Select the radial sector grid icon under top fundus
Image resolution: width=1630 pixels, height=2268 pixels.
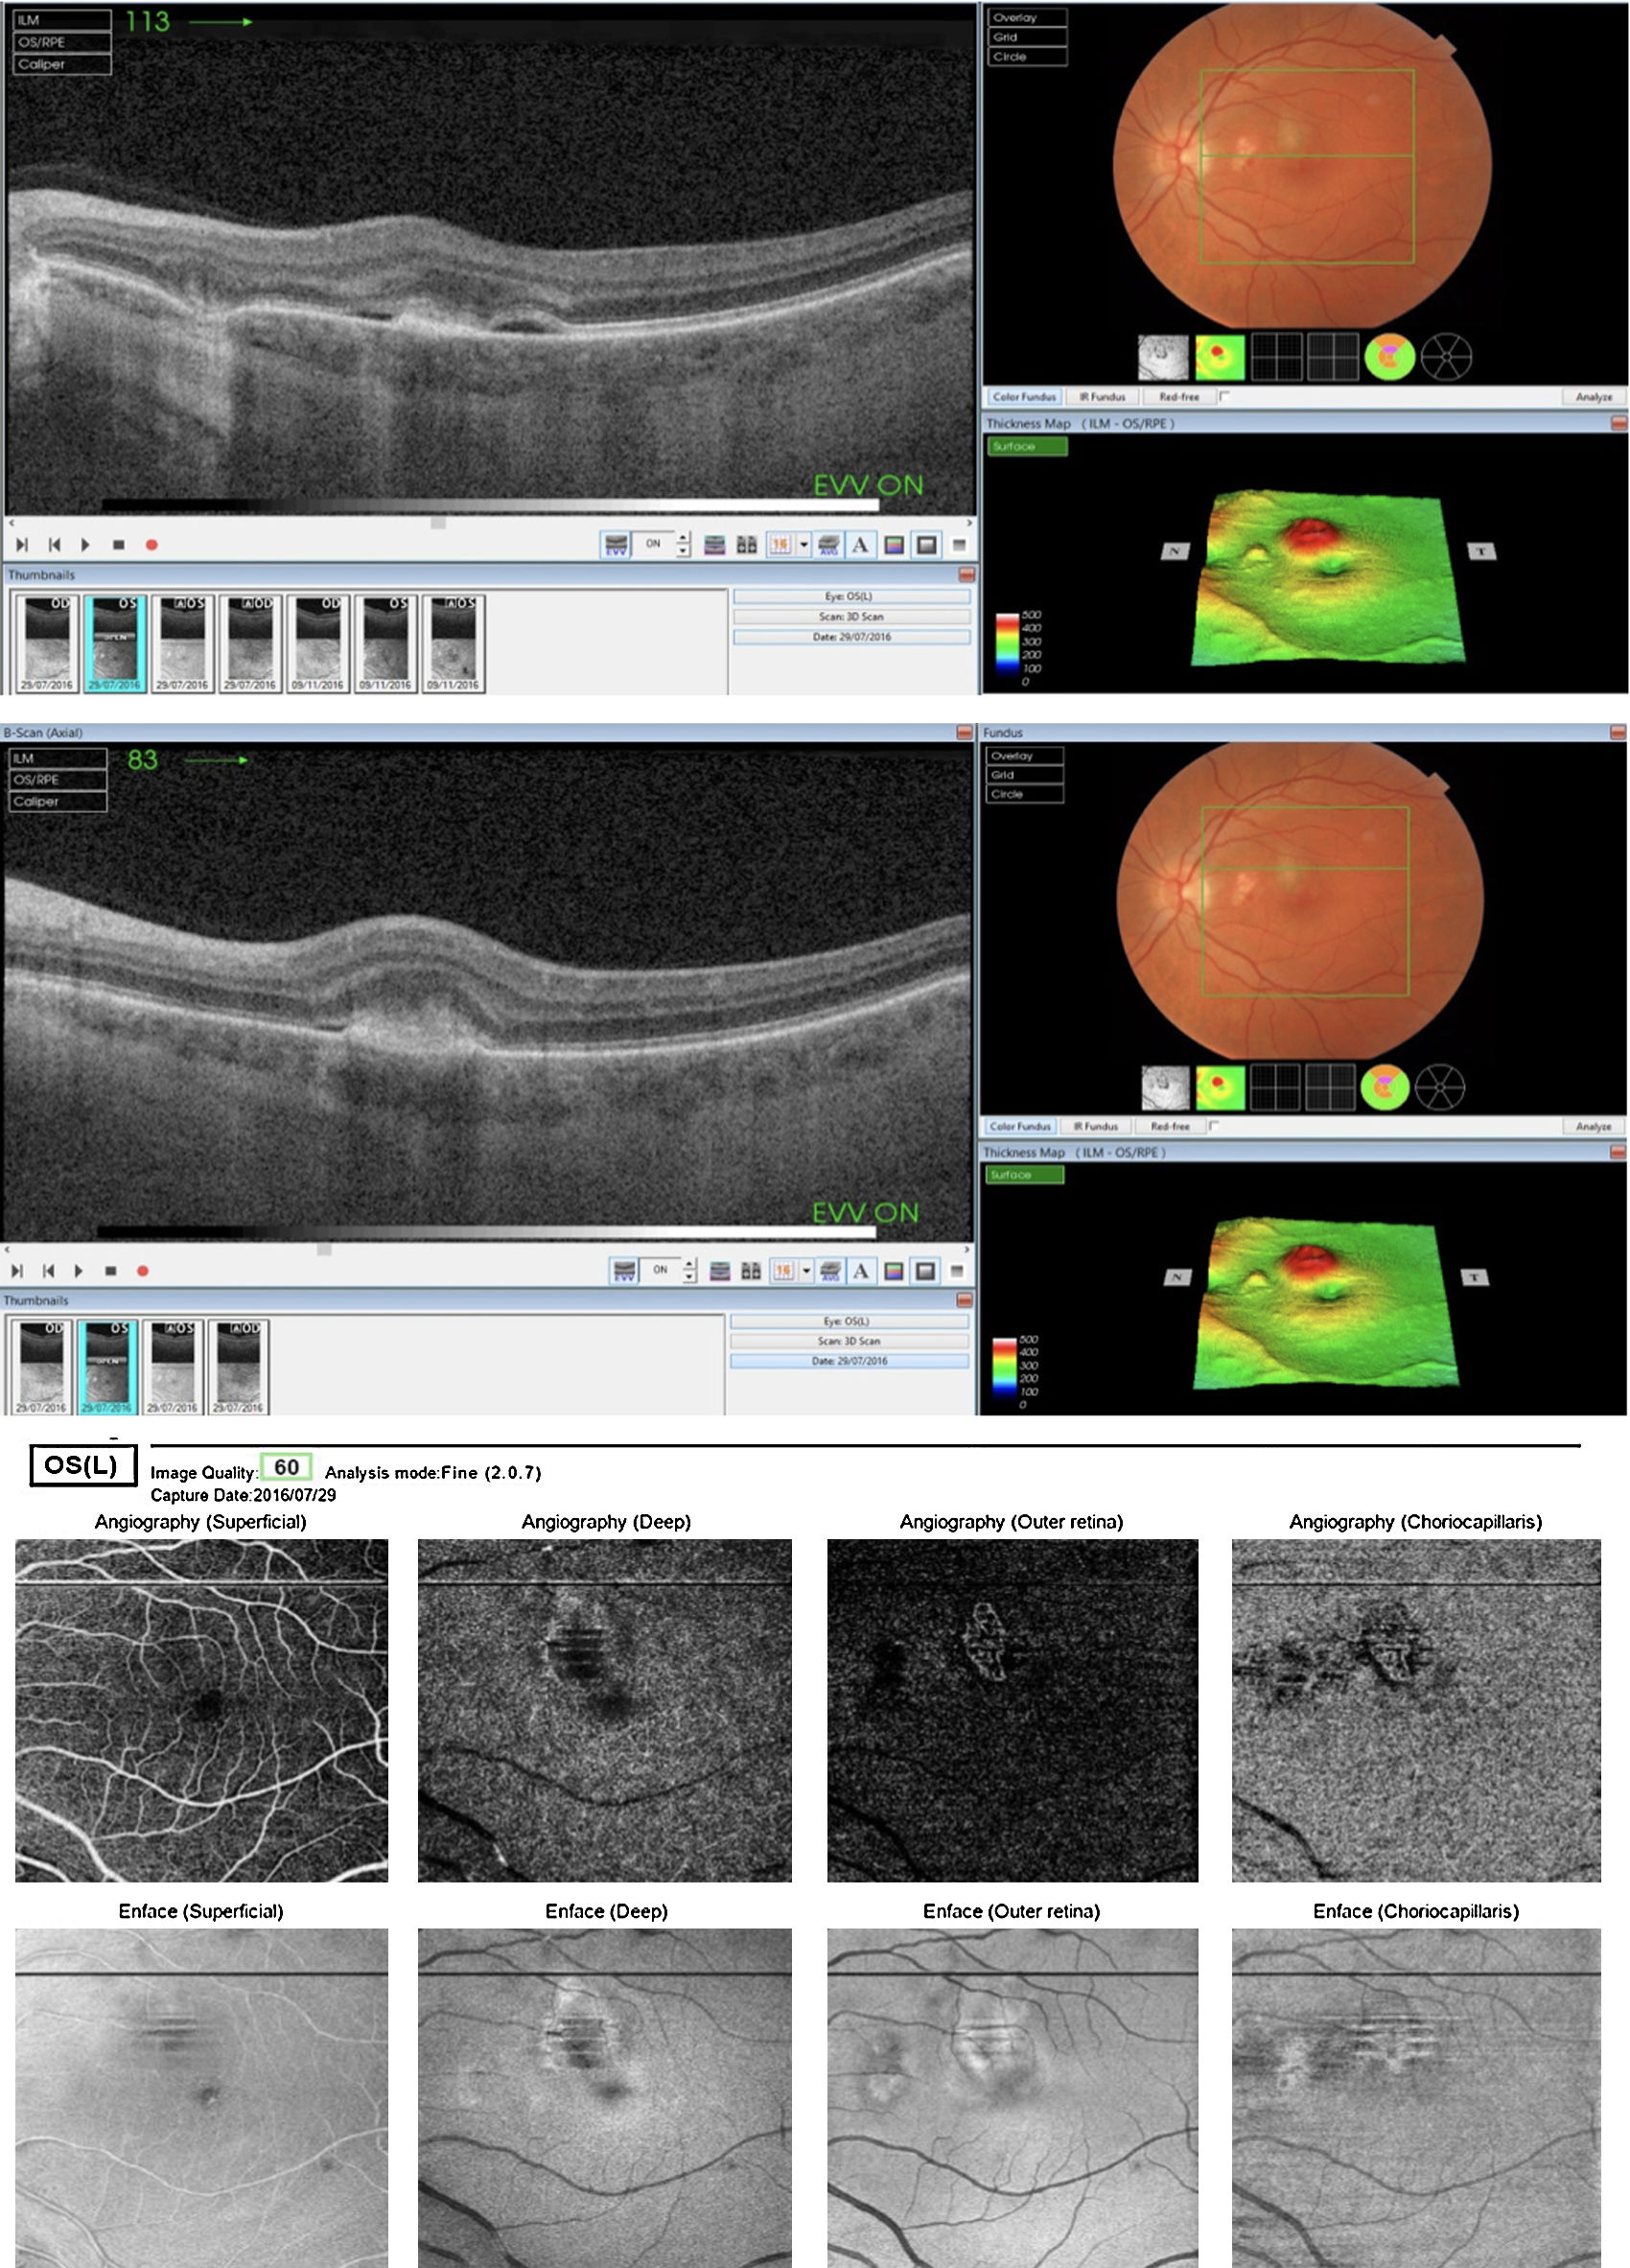pos(1445,357)
